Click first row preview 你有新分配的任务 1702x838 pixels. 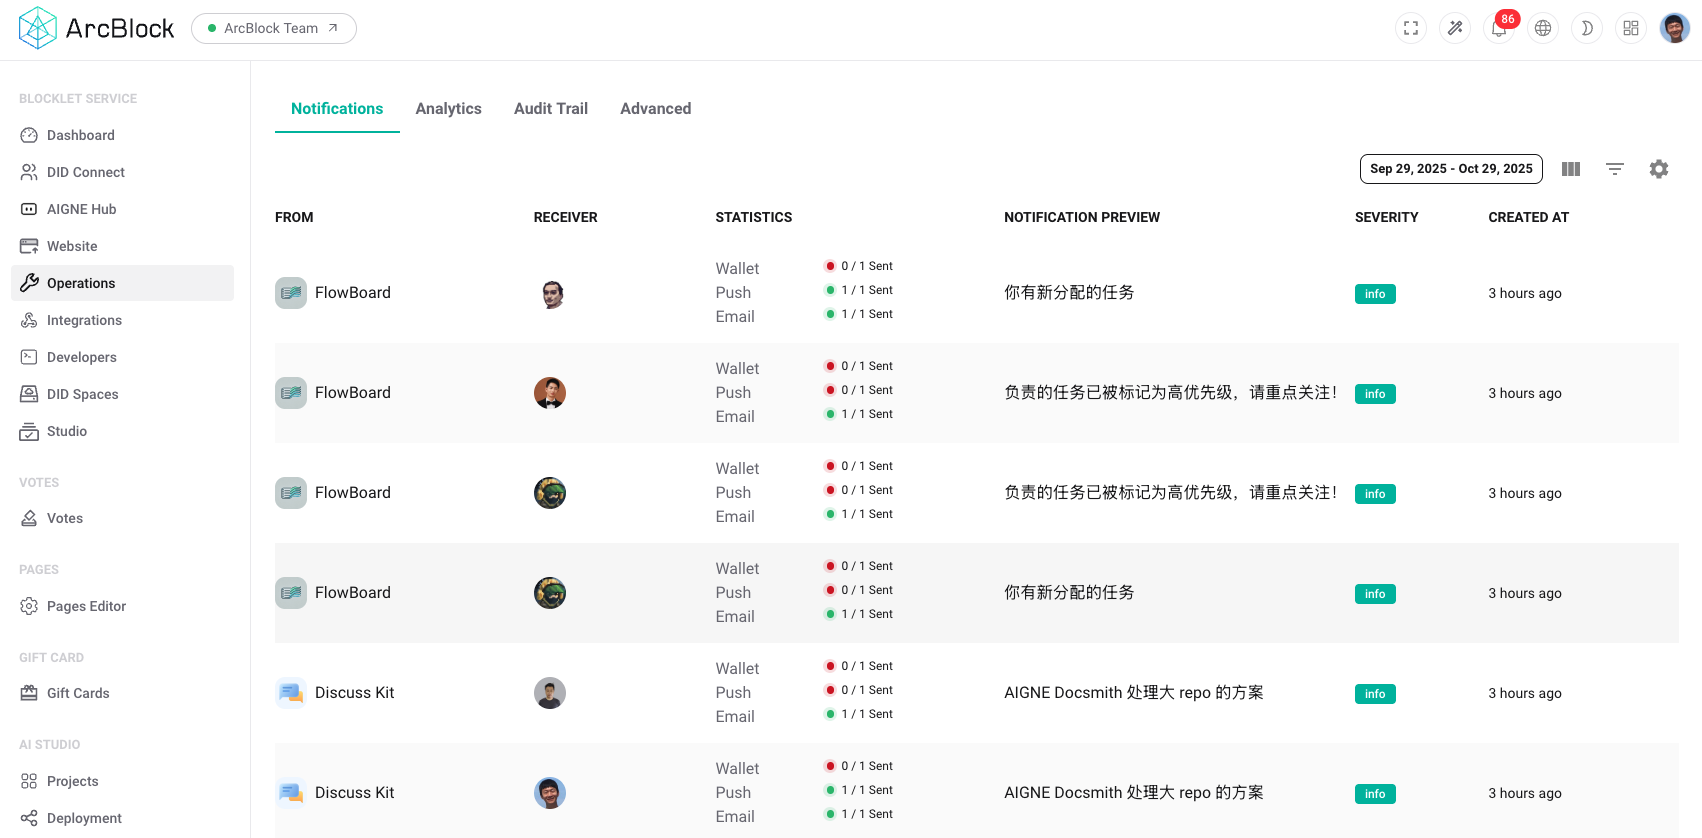[x=1069, y=293]
